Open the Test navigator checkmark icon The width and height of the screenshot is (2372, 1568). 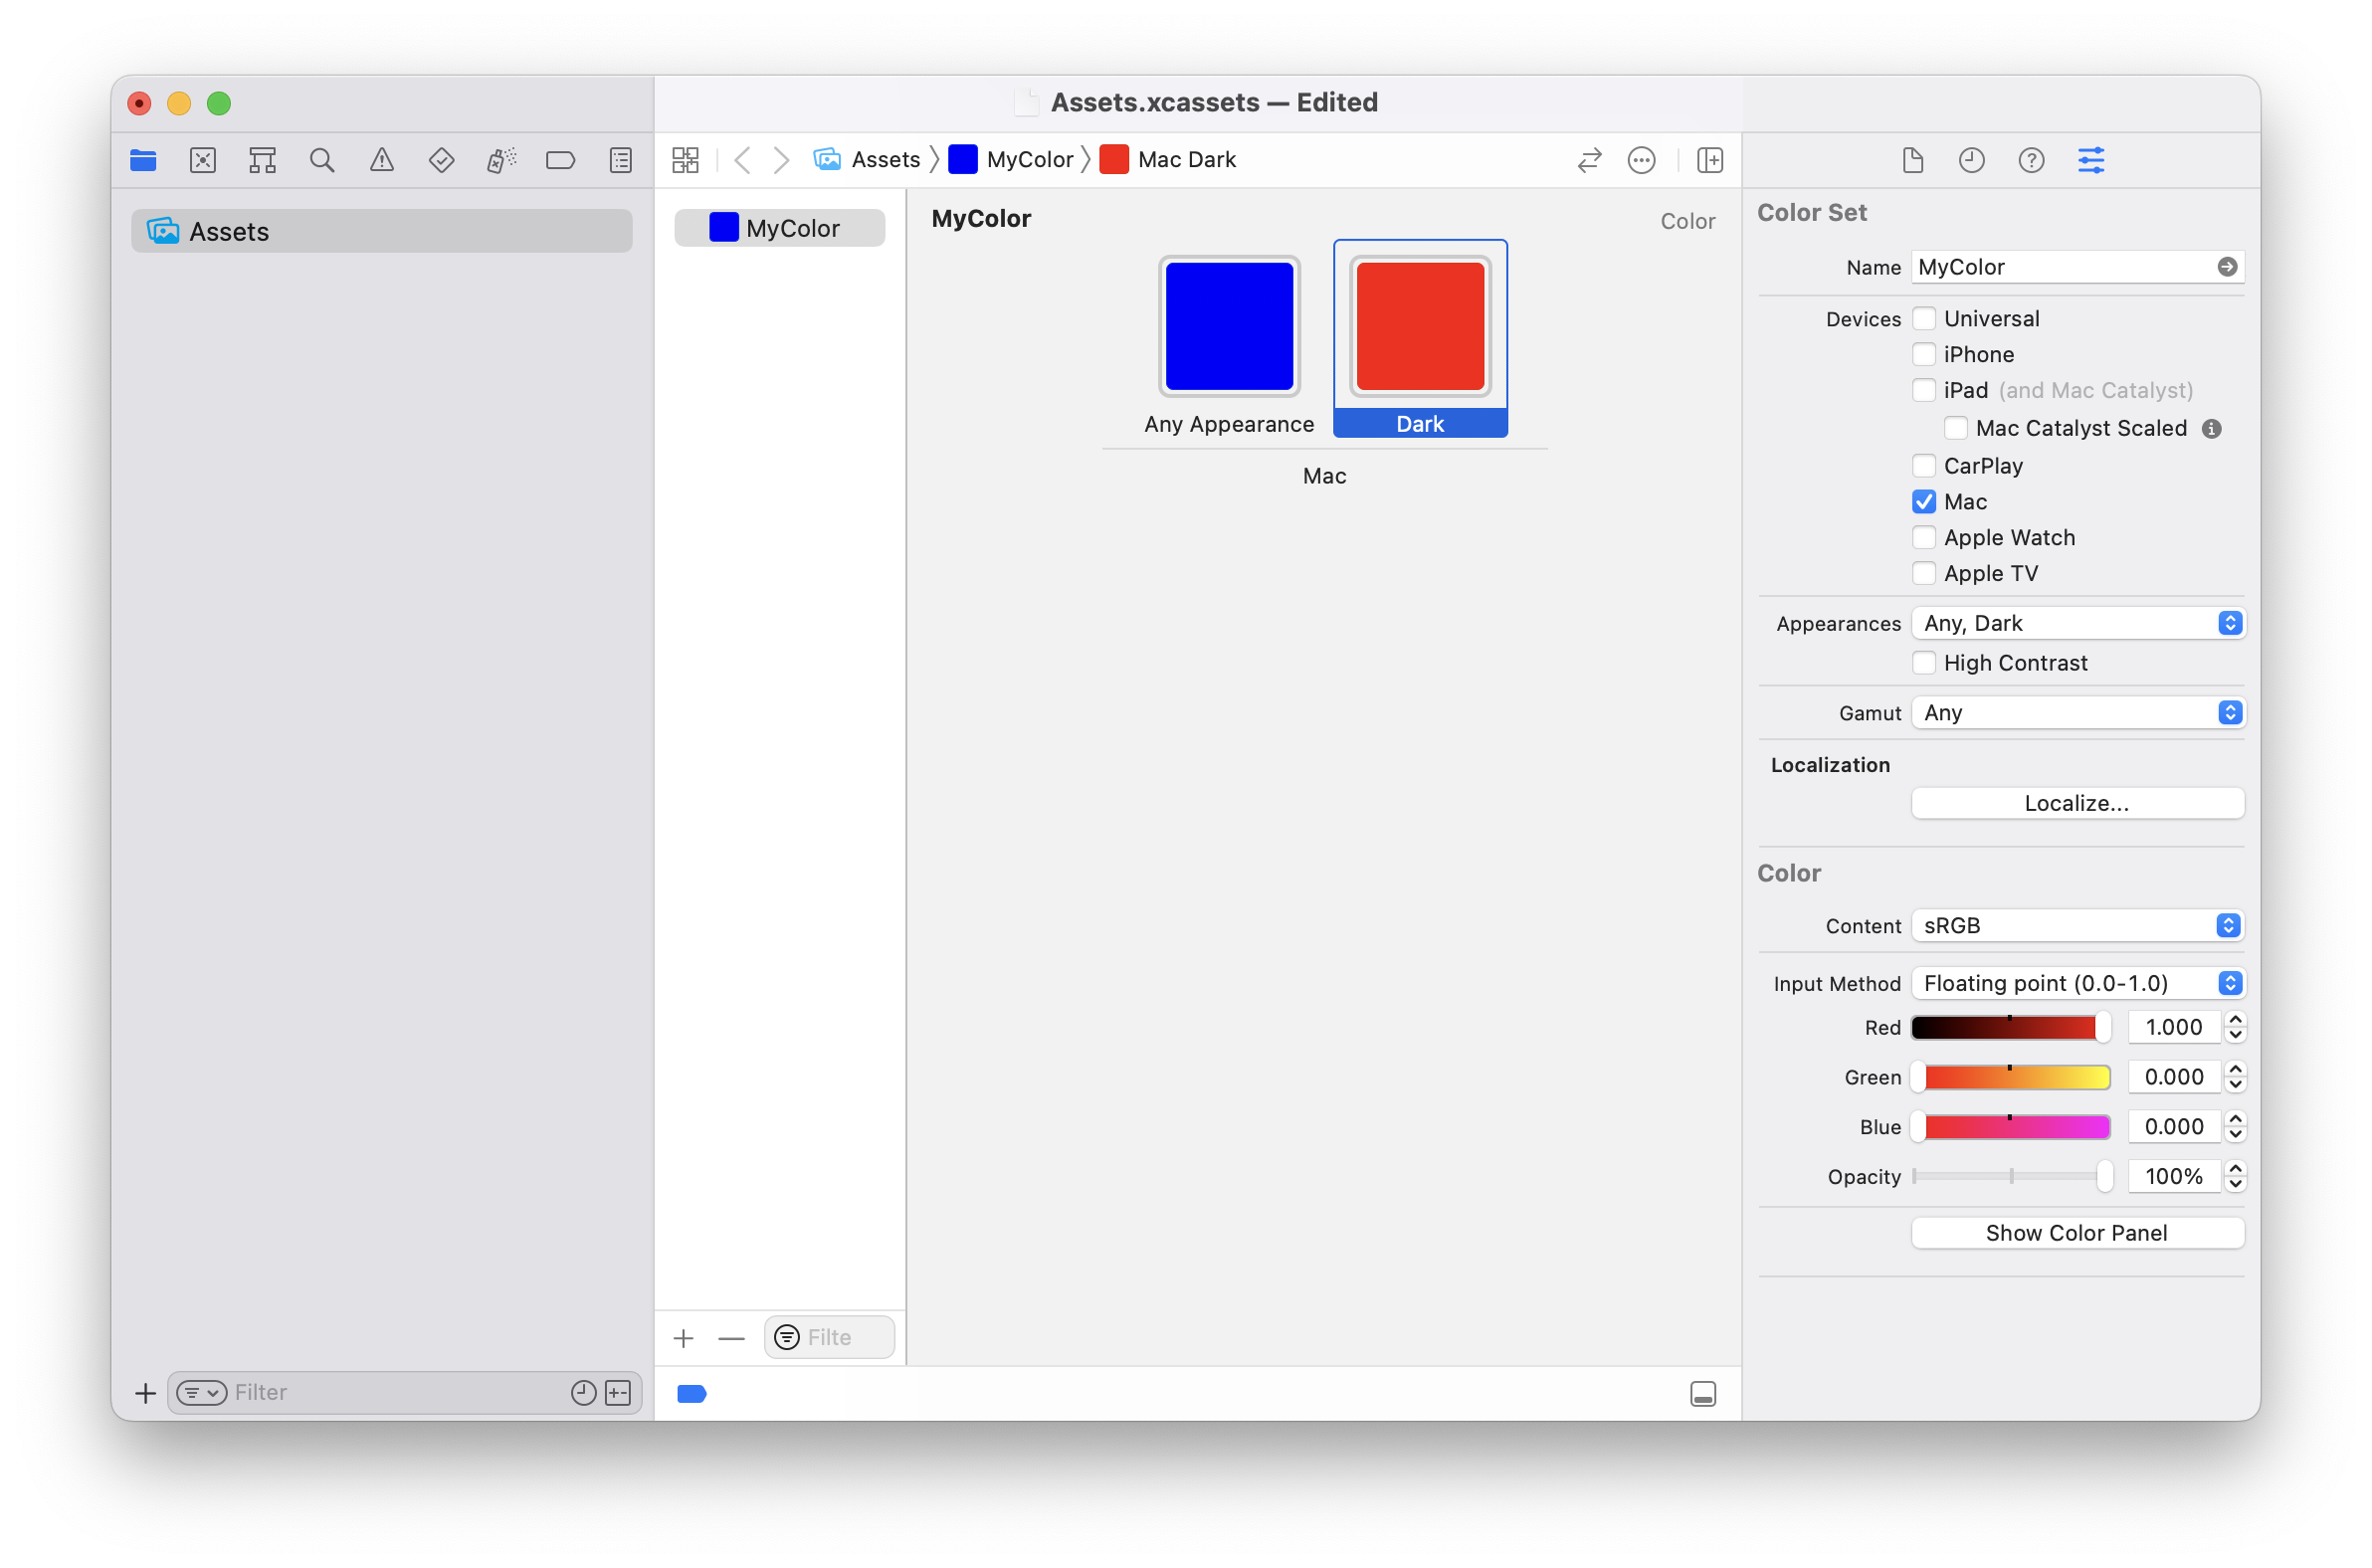(441, 160)
